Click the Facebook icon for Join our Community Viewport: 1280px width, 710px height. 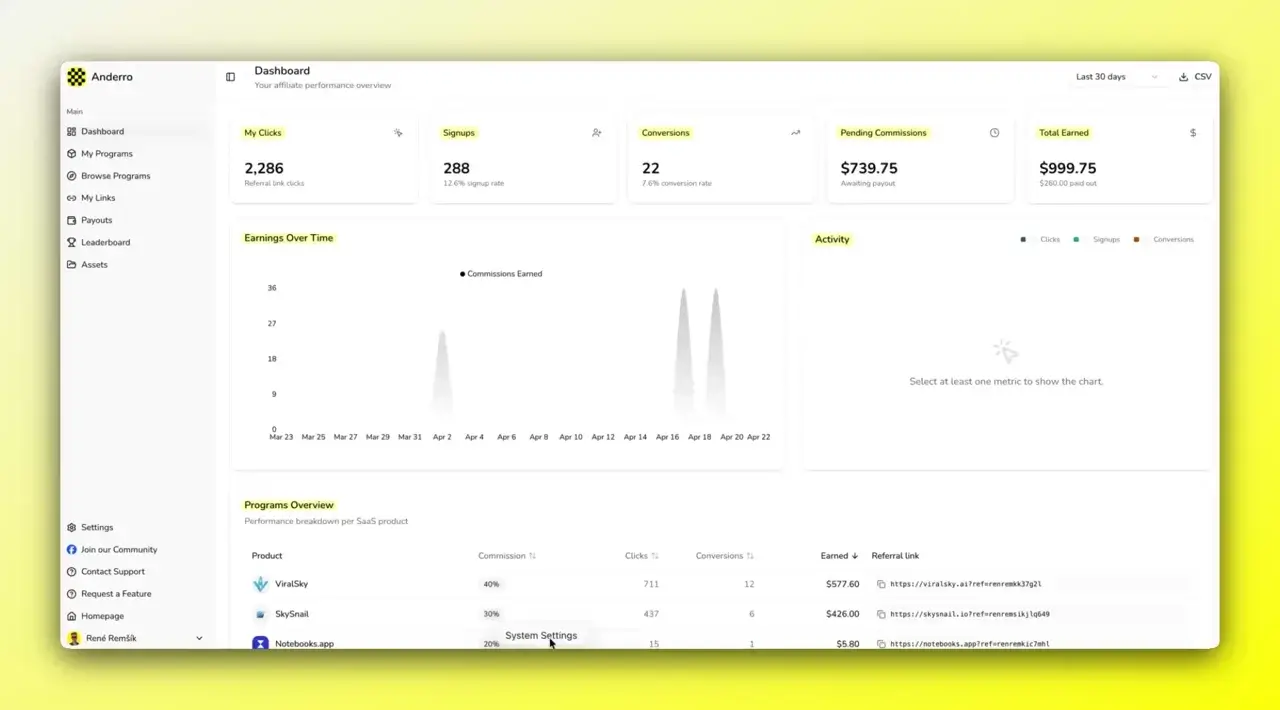pyautogui.click(x=71, y=550)
